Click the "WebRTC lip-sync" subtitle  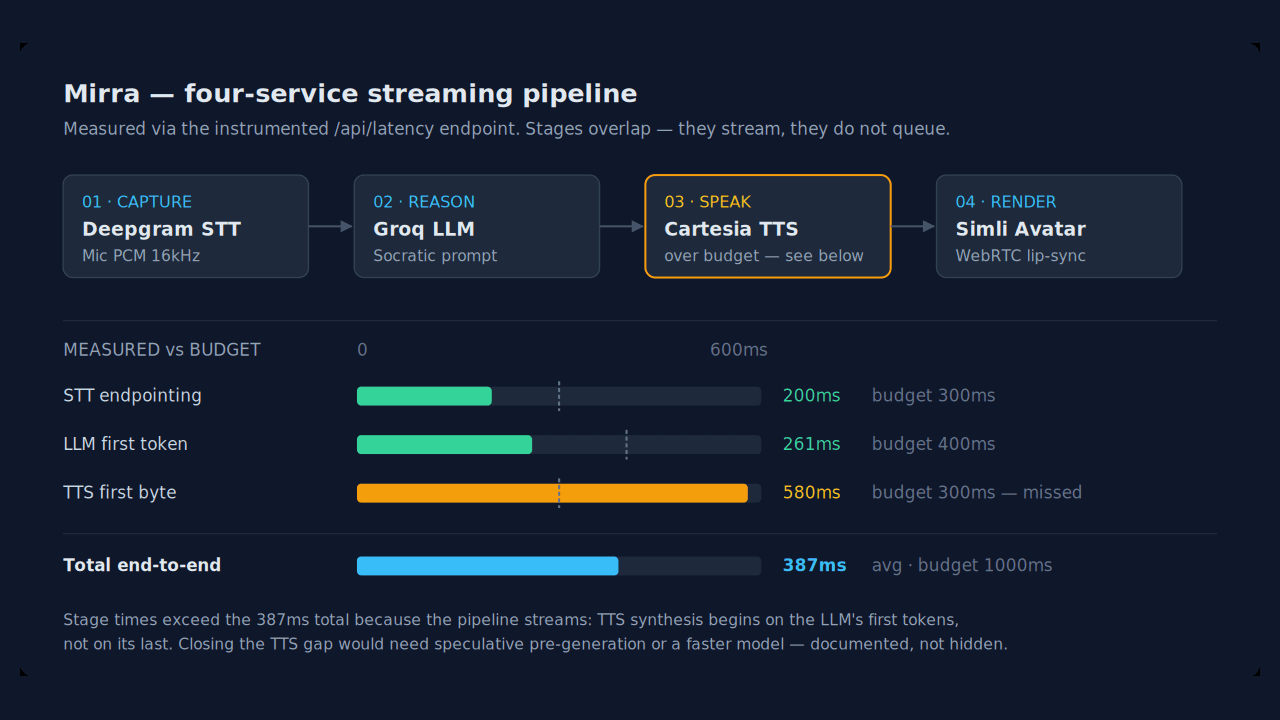1020,256
